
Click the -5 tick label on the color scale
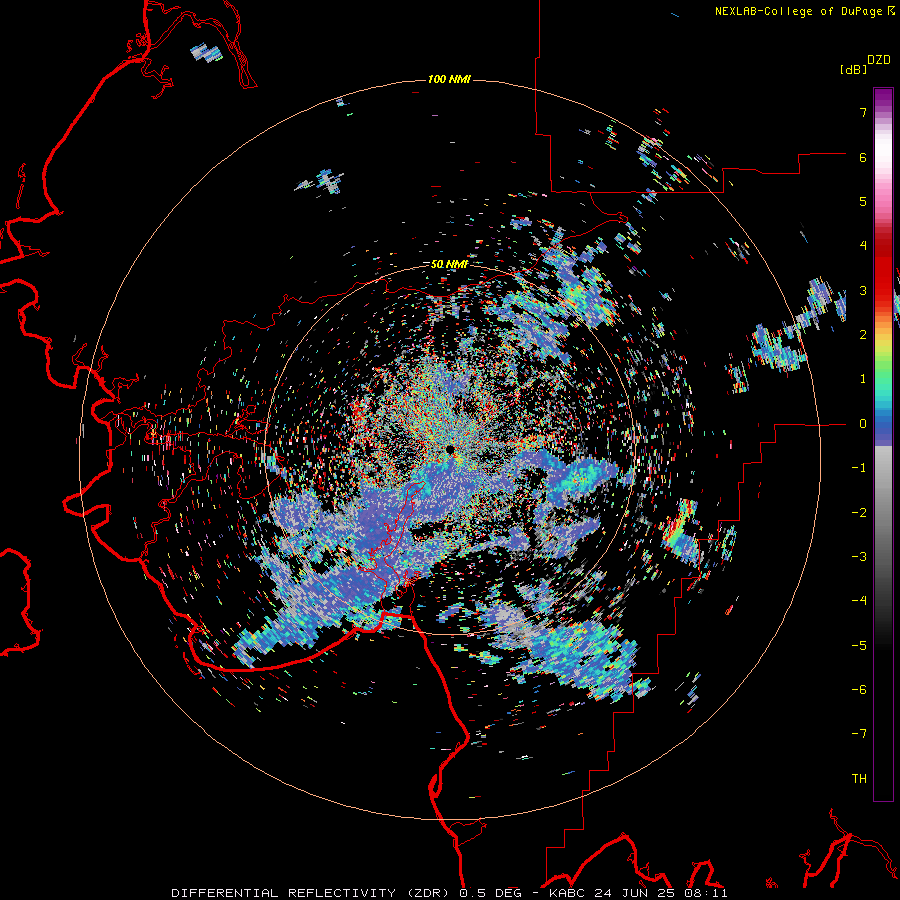(x=859, y=646)
